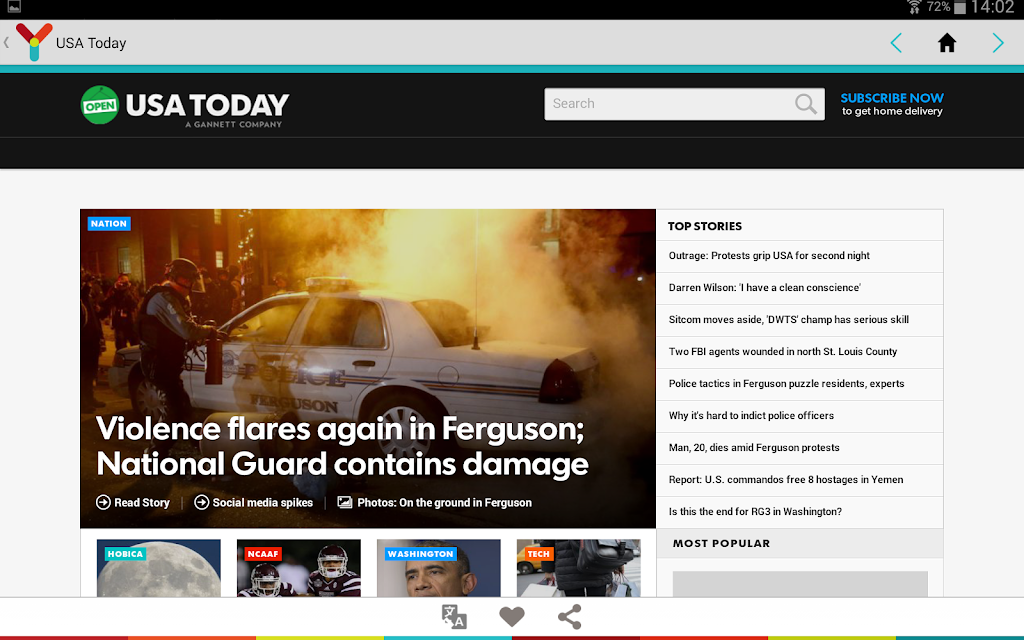Image resolution: width=1024 pixels, height=640 pixels.
Task: Click the arrow icon beside Read Story
Action: pos(103,502)
